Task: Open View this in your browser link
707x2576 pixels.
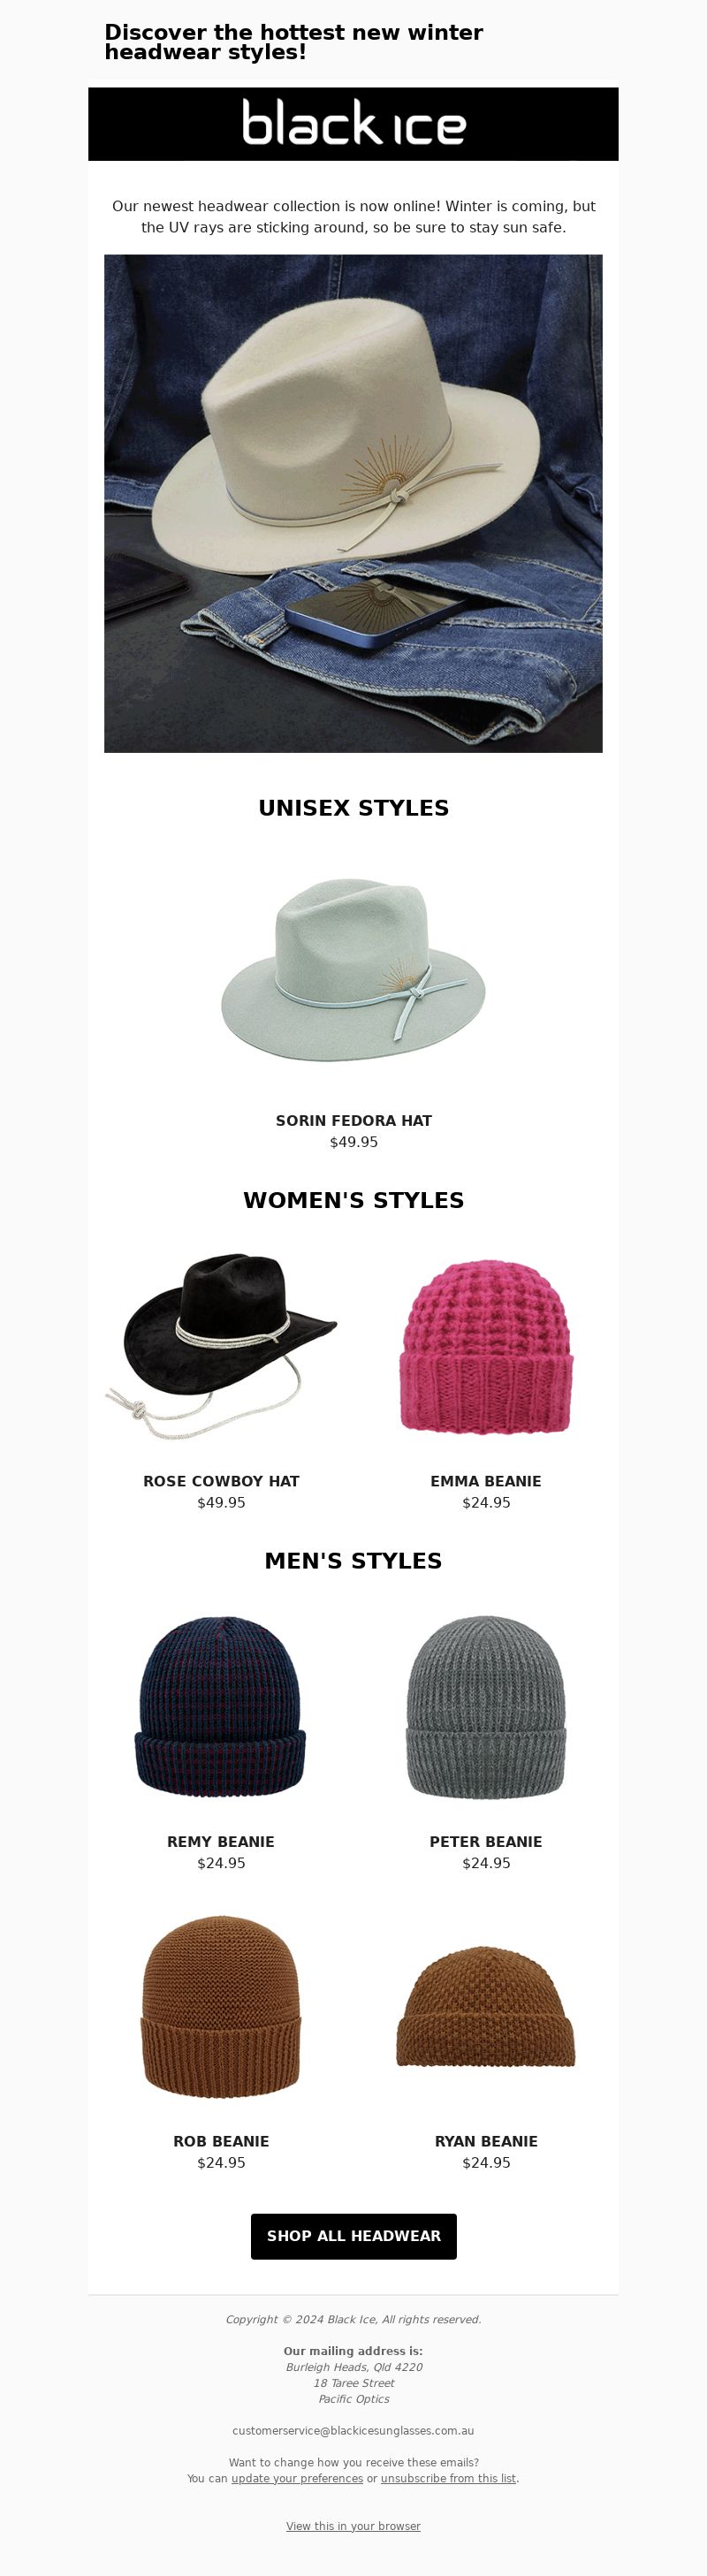Action: pos(353,2525)
